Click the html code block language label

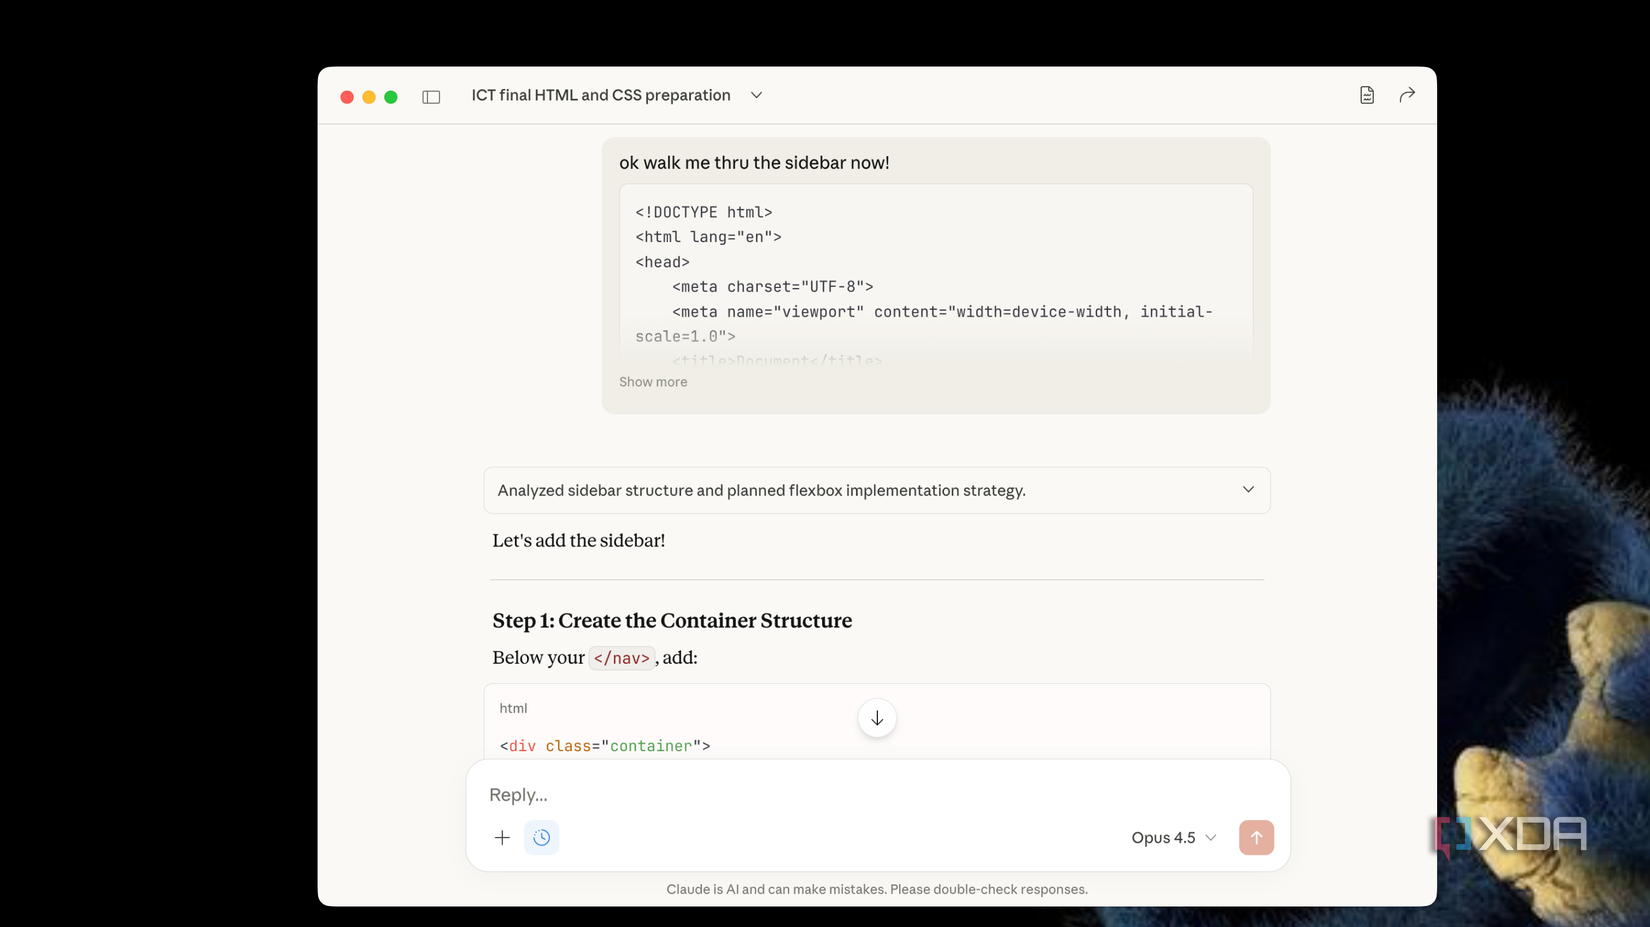(x=513, y=708)
